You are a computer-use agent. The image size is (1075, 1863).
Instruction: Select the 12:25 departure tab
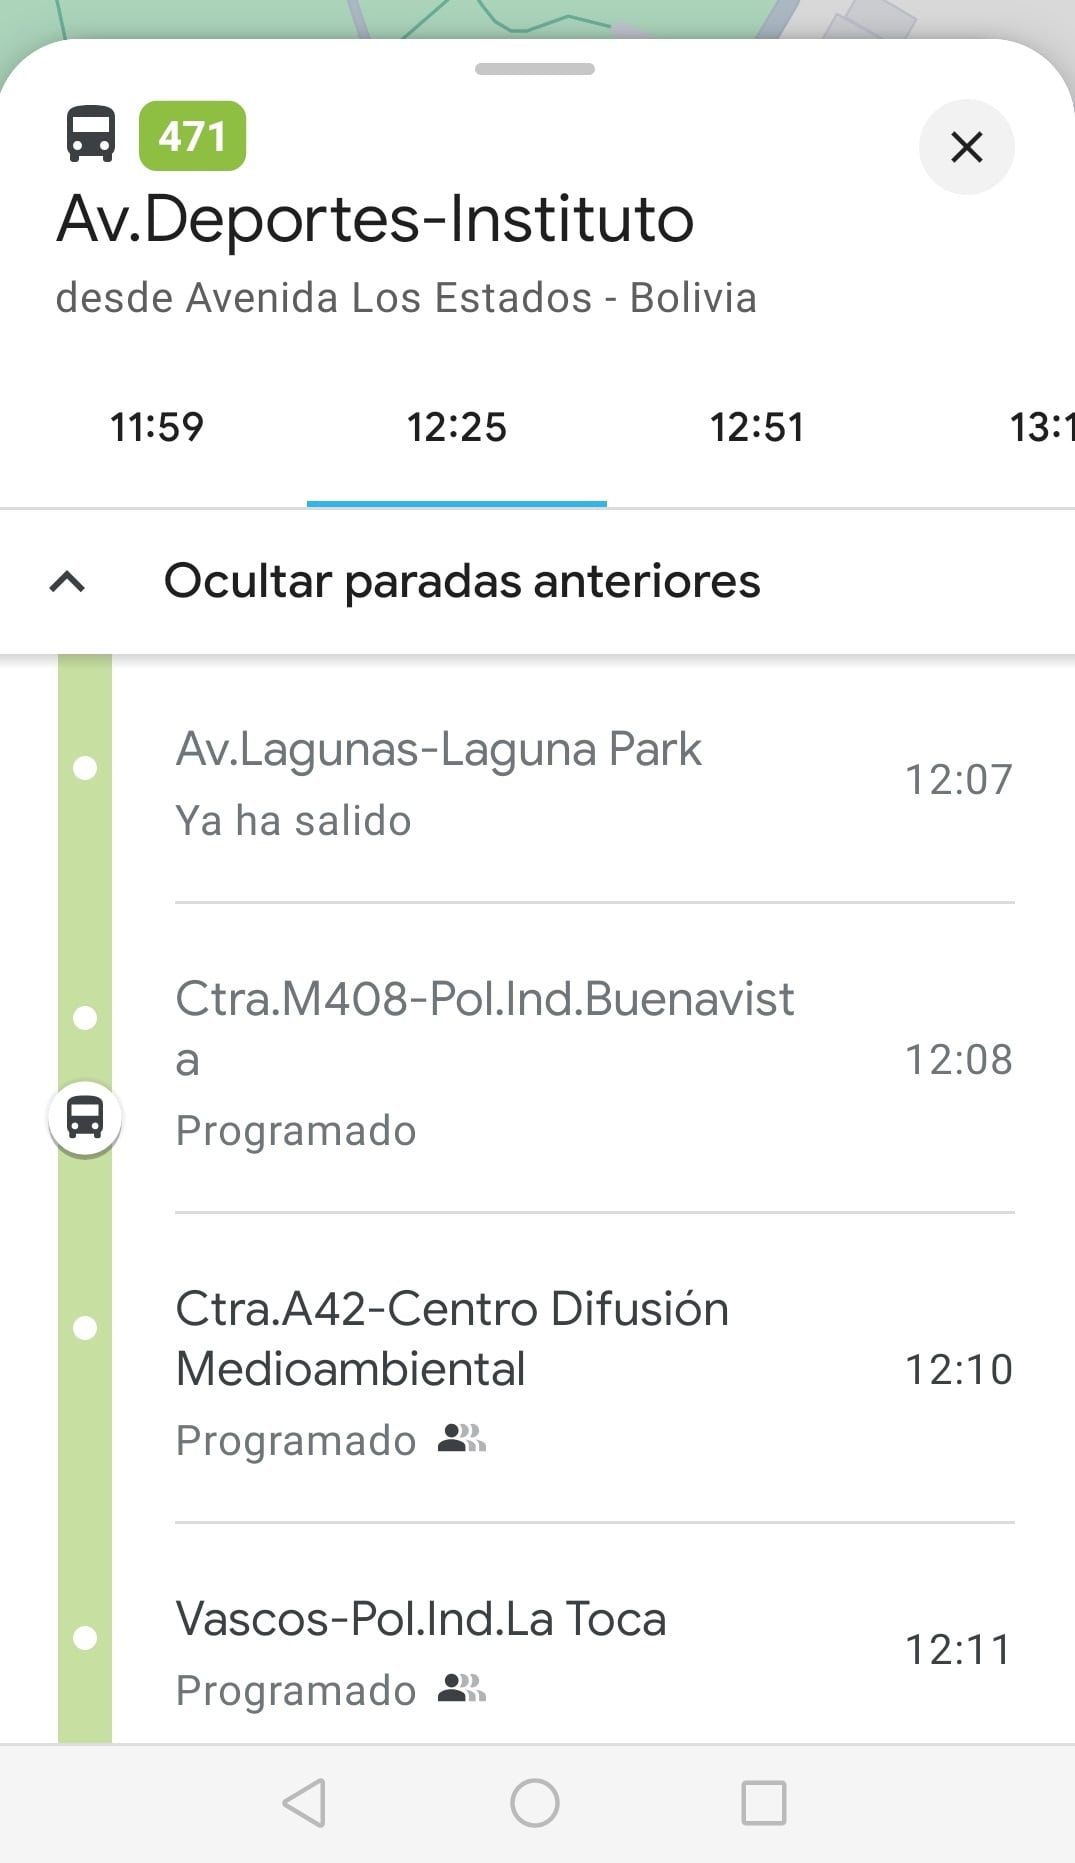[x=457, y=428]
